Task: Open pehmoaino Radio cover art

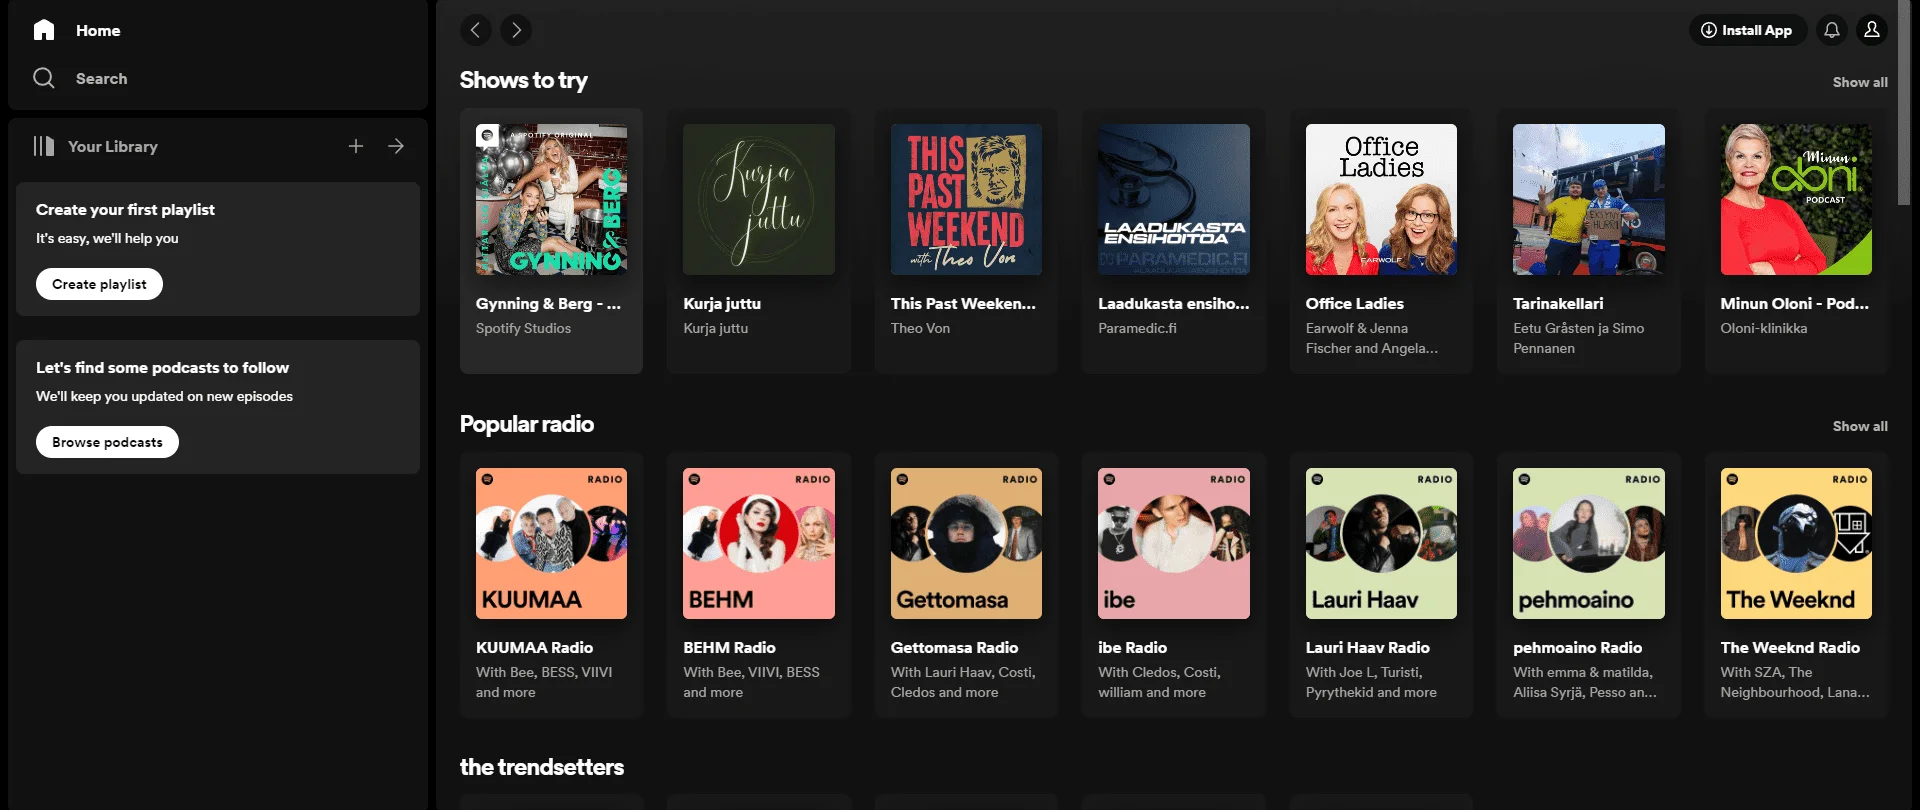Action: click(1589, 543)
